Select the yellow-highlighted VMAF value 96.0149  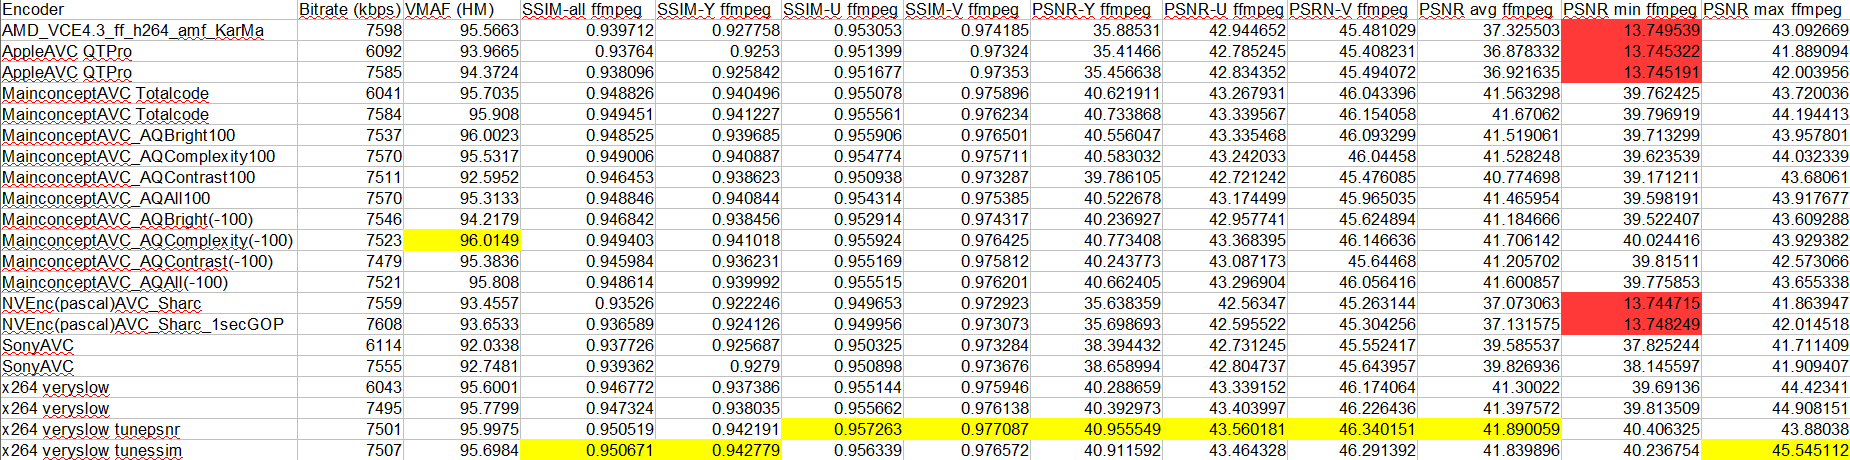[x=462, y=241]
